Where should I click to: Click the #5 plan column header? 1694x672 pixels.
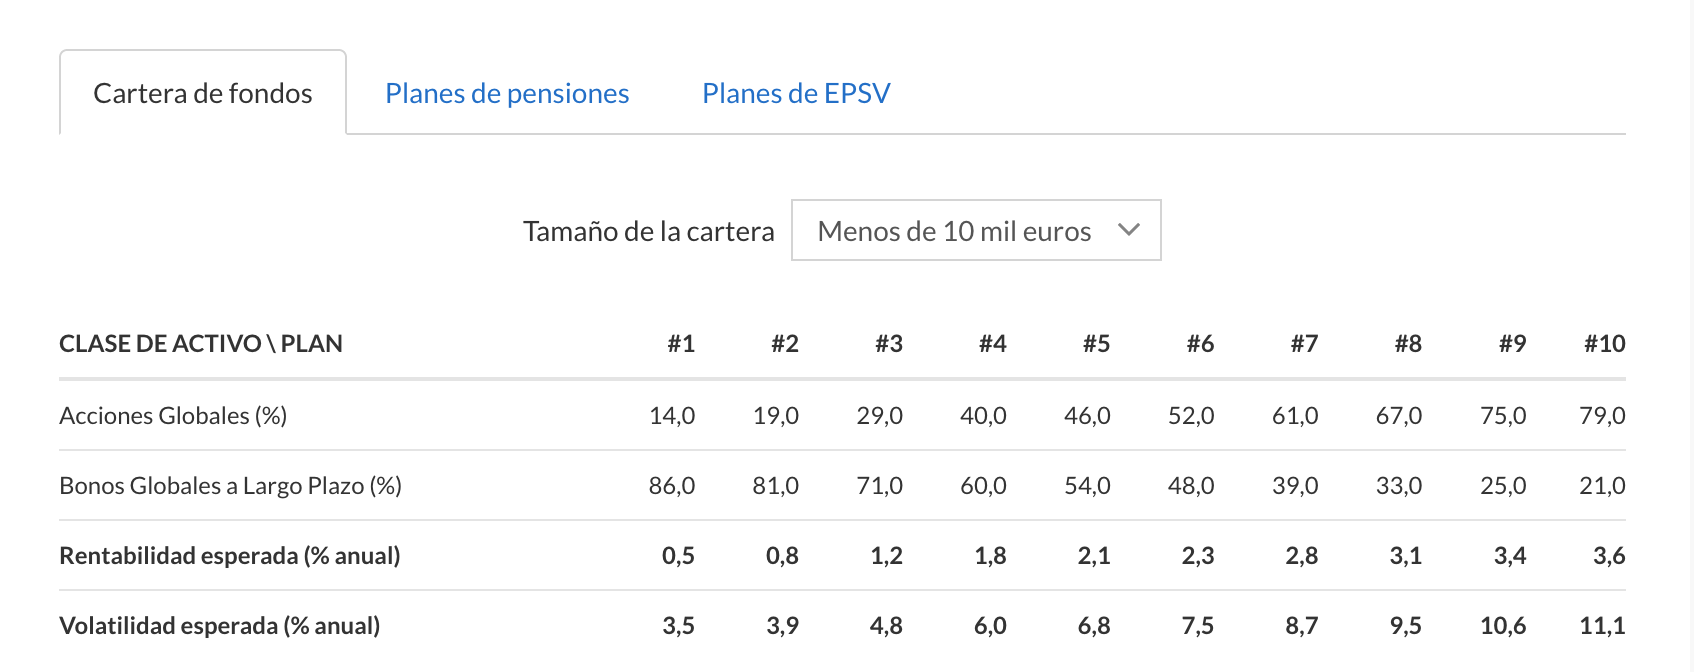(x=1096, y=344)
